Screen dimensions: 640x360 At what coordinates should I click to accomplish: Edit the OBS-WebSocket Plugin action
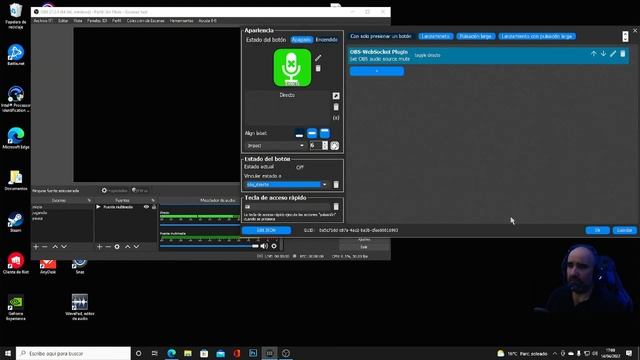click(613, 53)
